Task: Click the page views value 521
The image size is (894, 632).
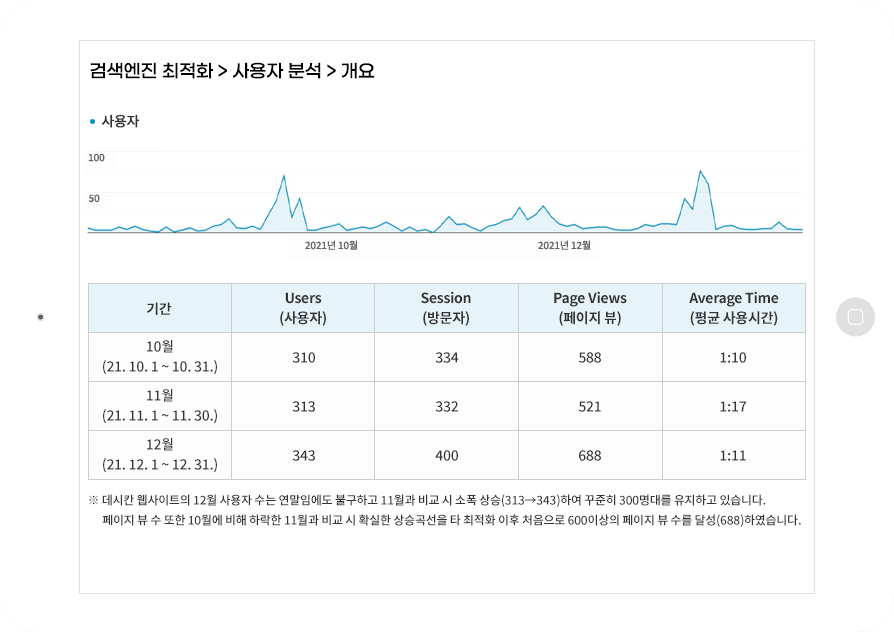Action: coord(590,407)
